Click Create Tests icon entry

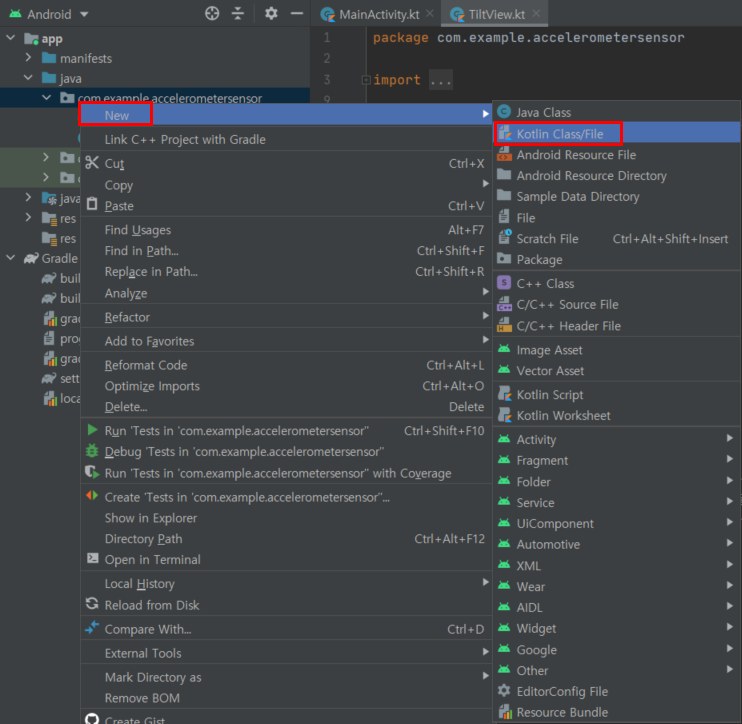pos(92,496)
